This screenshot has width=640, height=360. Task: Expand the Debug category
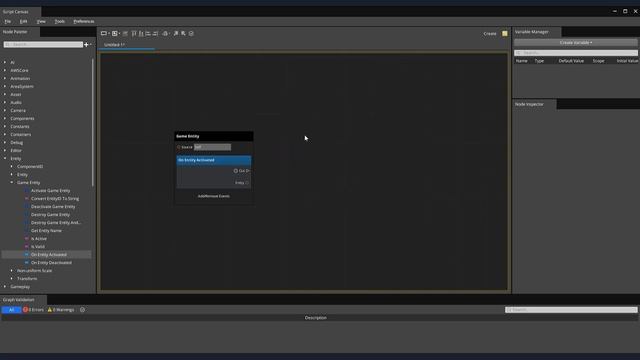[x=5, y=142]
